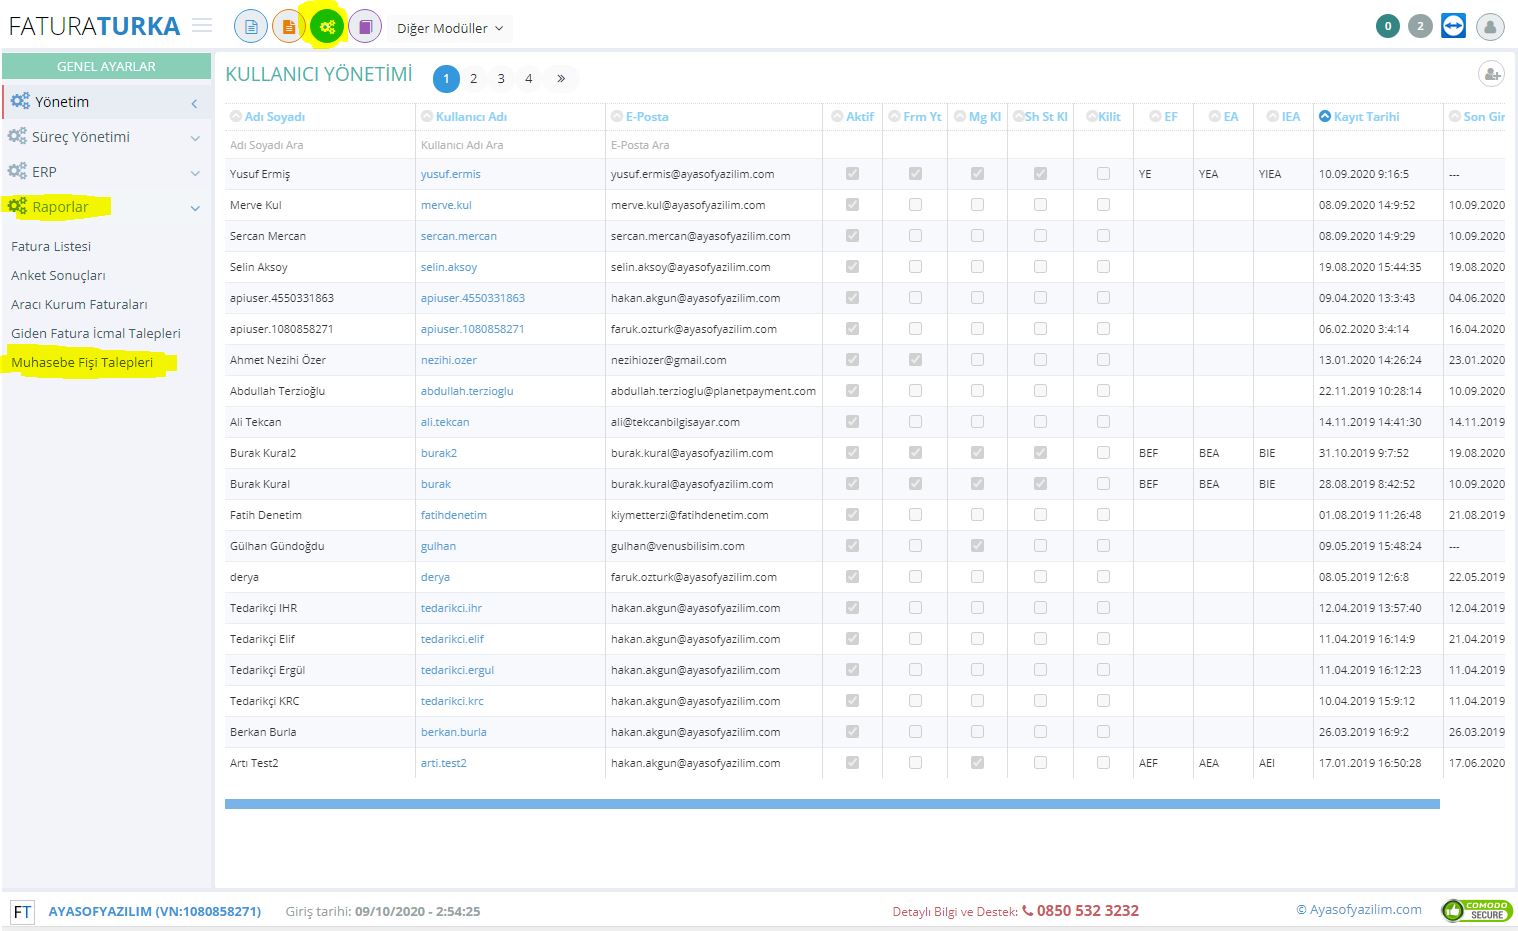Toggle Sh St Kl checkbox for Burak Kural2
This screenshot has width=1518, height=931.
click(1040, 453)
